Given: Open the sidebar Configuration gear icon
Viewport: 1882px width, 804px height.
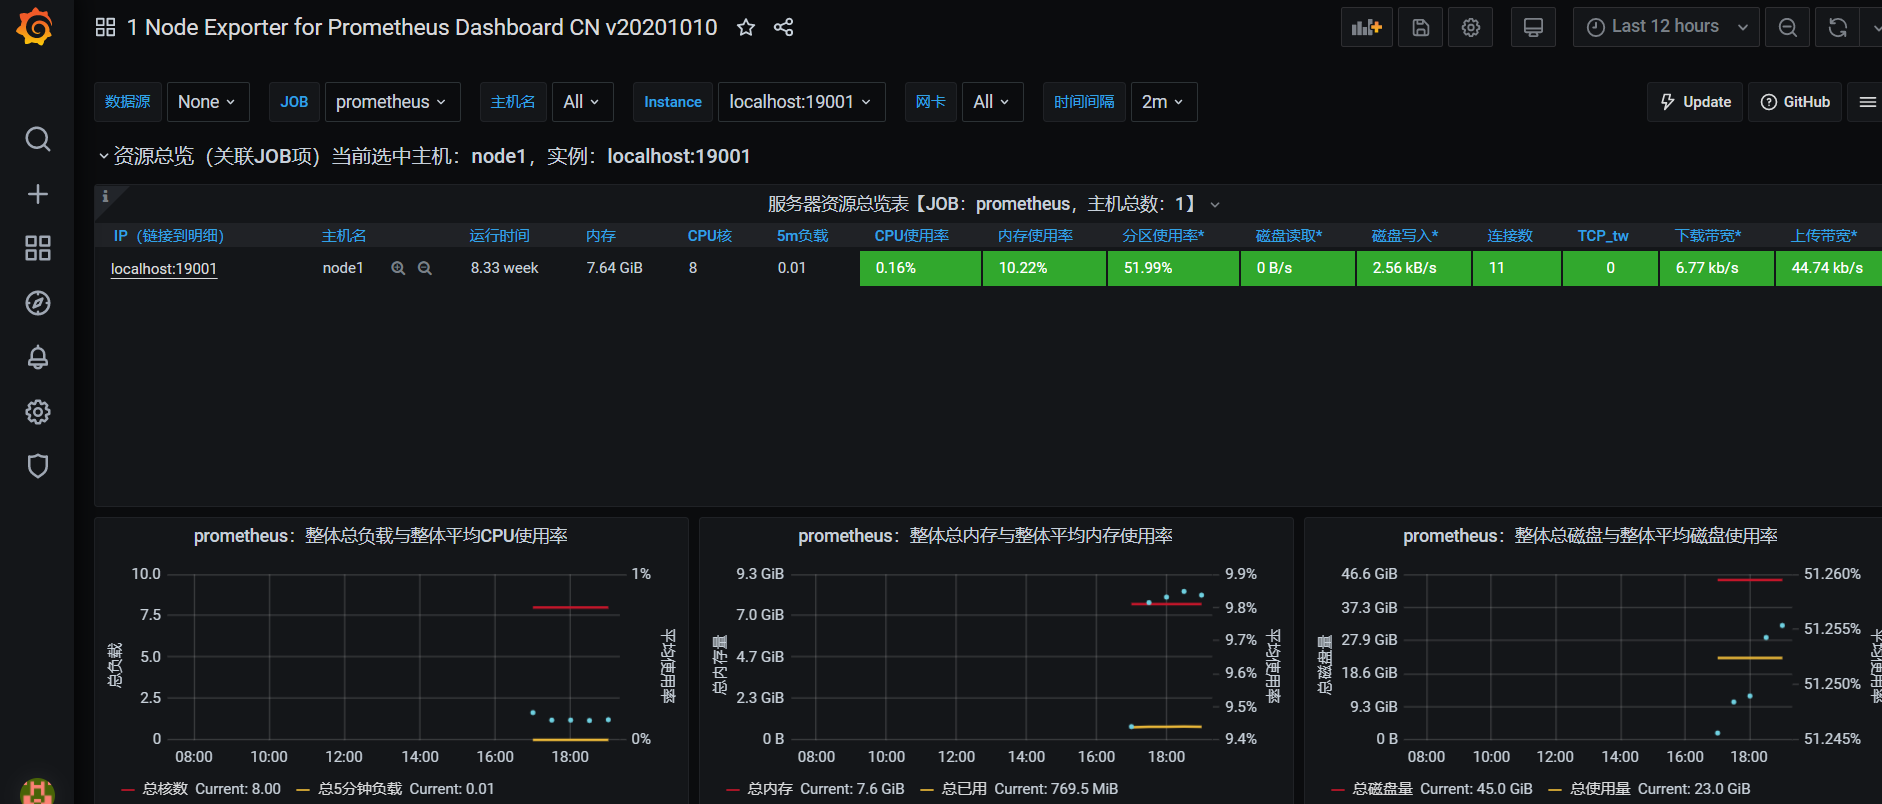Looking at the screenshot, I should [37, 412].
